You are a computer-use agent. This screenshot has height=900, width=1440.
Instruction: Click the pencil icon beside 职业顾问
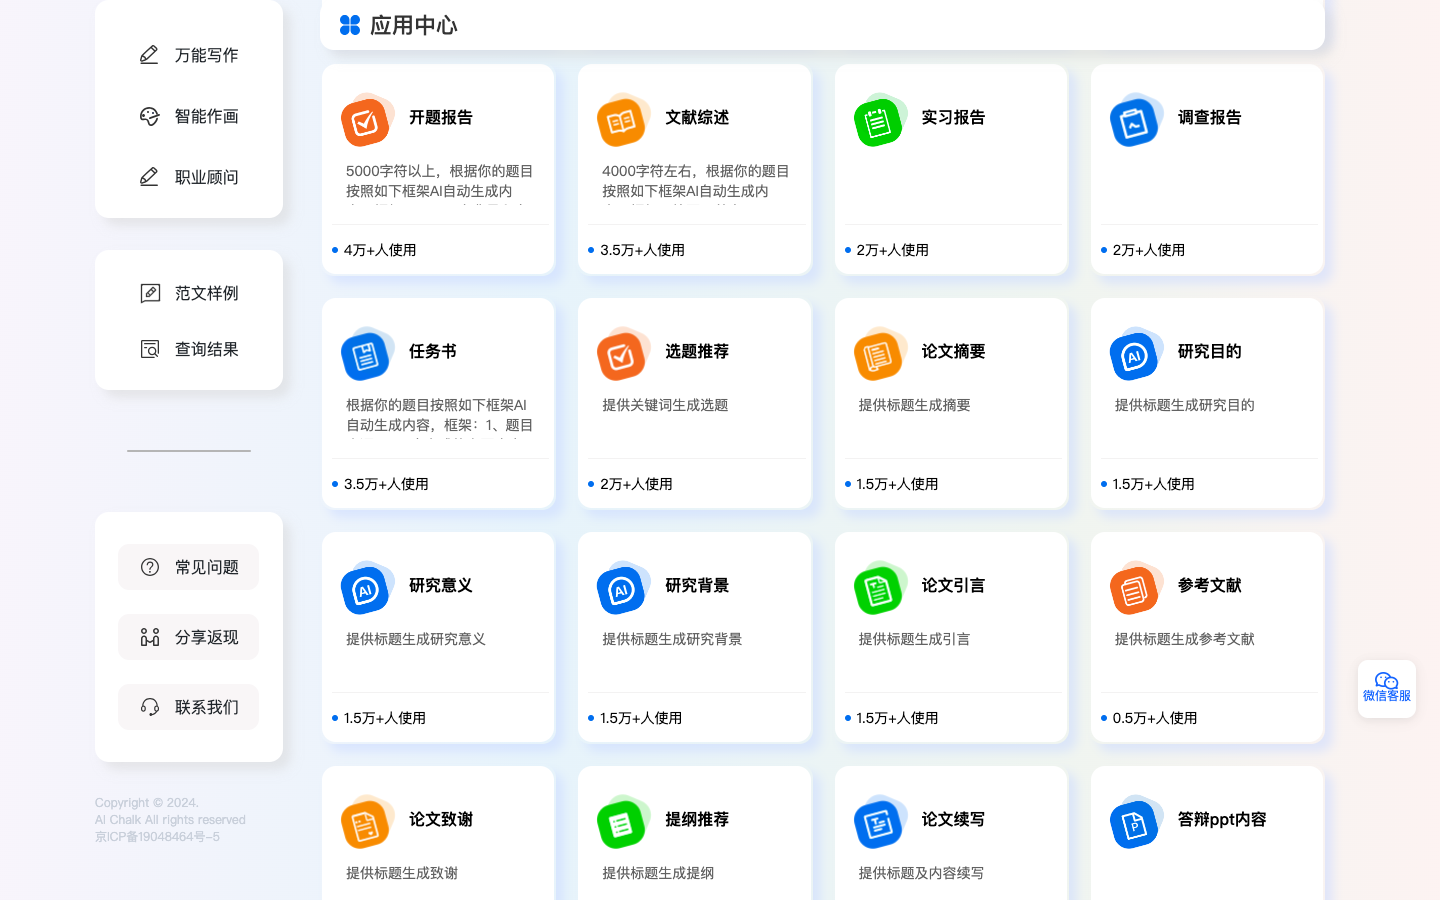pos(149,177)
